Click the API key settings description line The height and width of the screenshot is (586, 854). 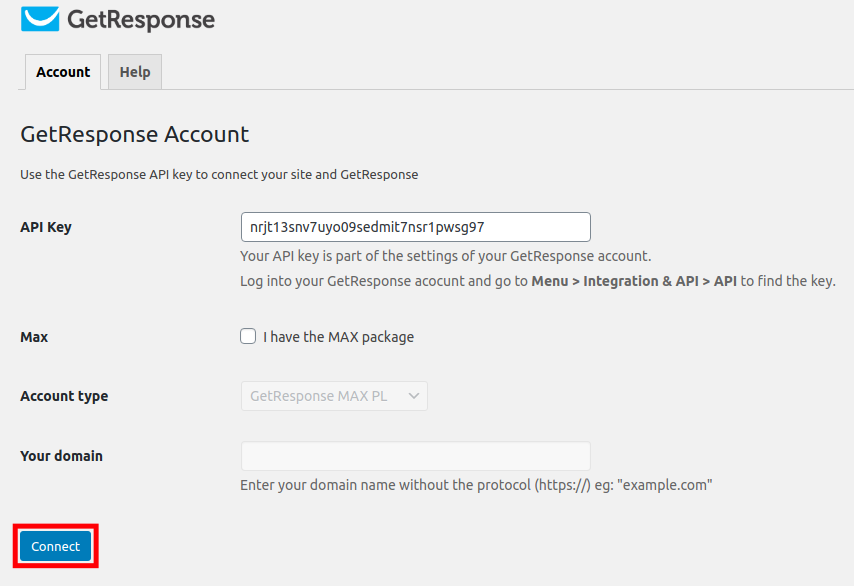coord(445,256)
